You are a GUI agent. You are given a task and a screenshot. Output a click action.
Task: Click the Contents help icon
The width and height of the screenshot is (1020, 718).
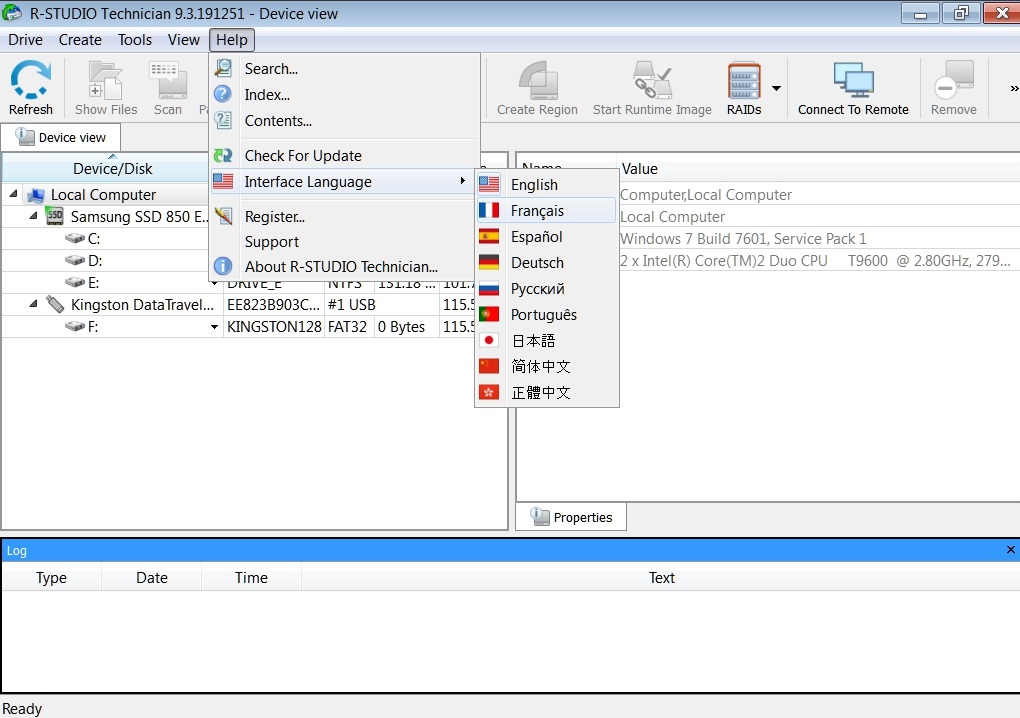[223, 120]
